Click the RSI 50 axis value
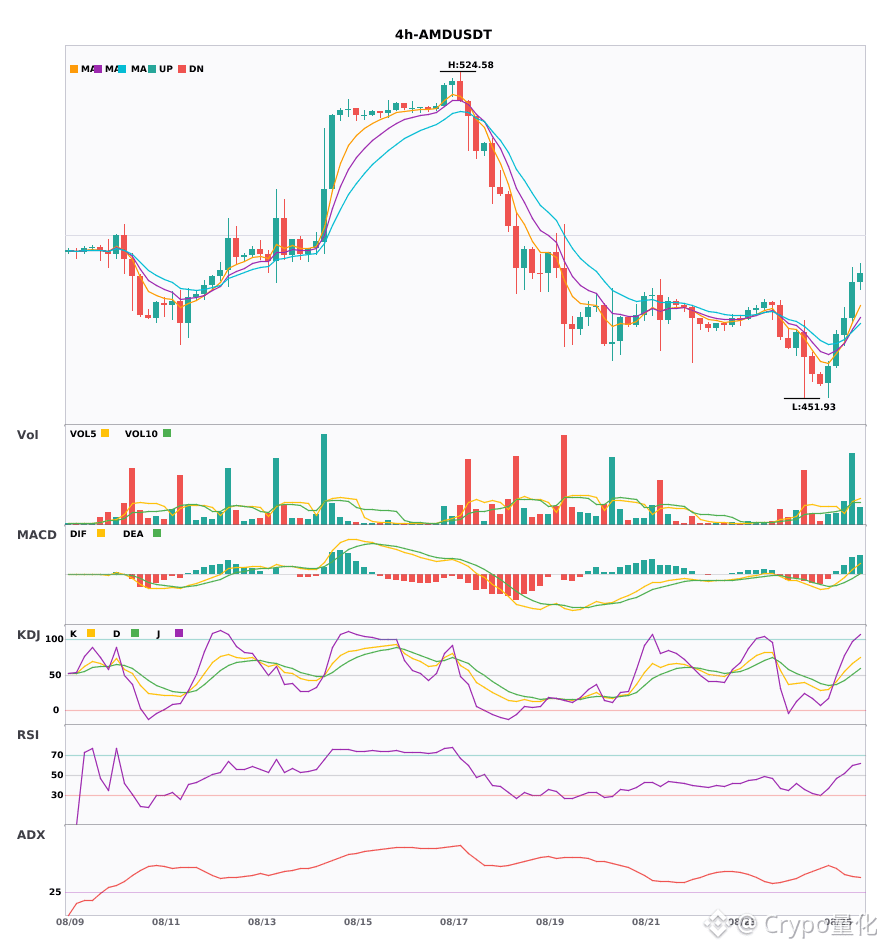The image size is (885, 950). coord(57,775)
